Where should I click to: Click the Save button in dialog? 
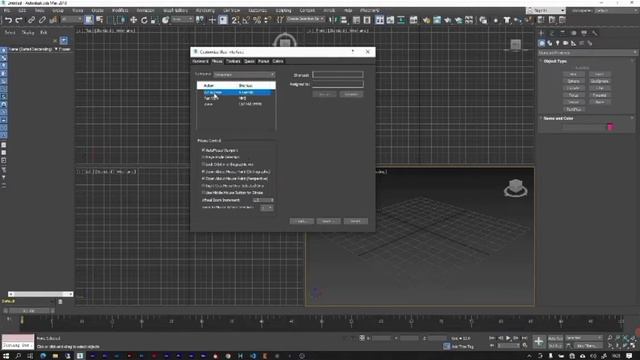click(x=329, y=221)
